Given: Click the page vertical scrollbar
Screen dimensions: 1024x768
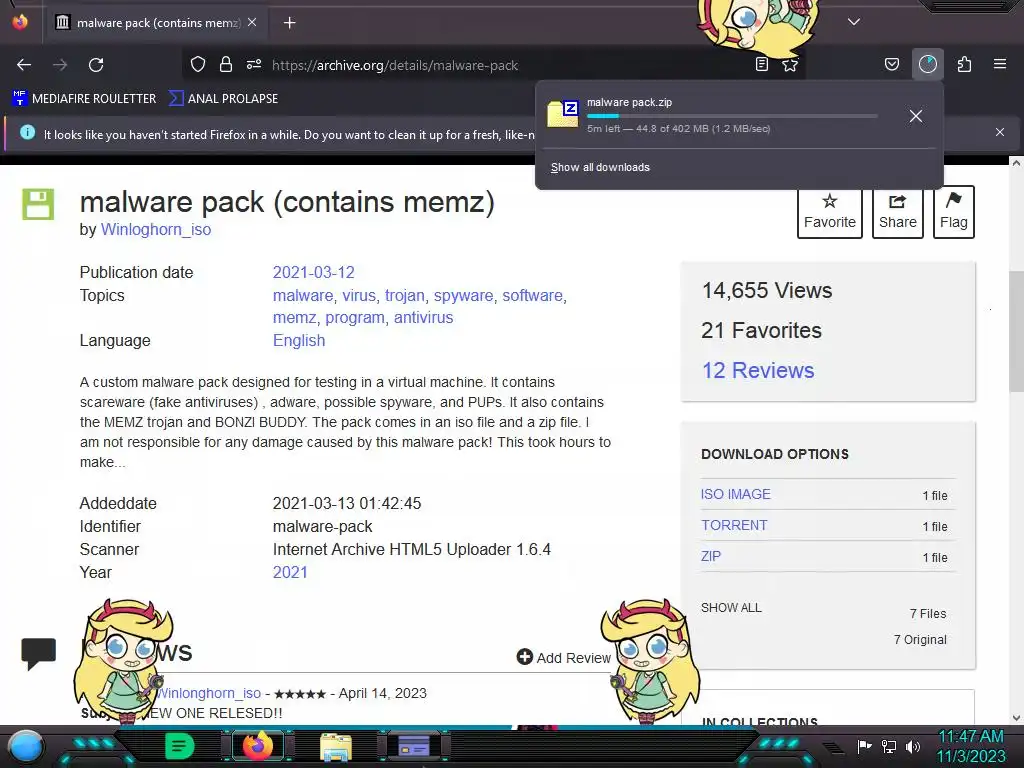Looking at the screenshot, I should pyautogui.click(x=1016, y=331).
